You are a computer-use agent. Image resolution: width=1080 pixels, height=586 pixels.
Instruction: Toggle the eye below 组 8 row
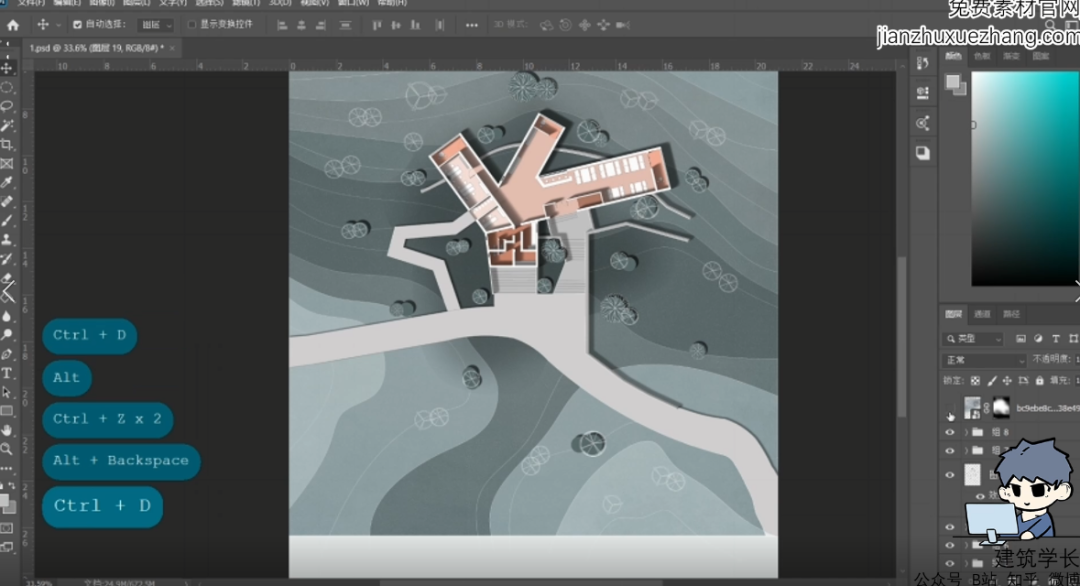pos(950,451)
